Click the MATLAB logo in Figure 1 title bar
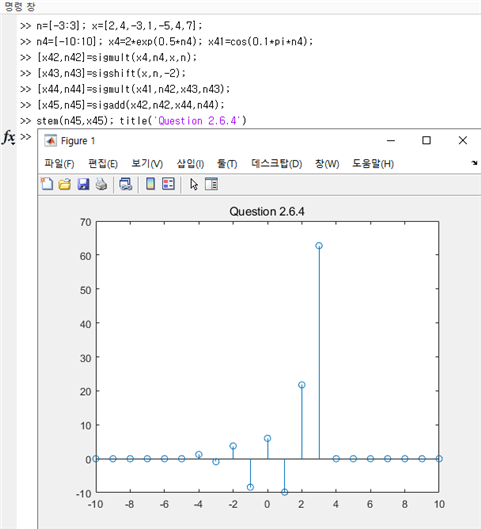Viewport: 481px width, 529px height. (51, 141)
